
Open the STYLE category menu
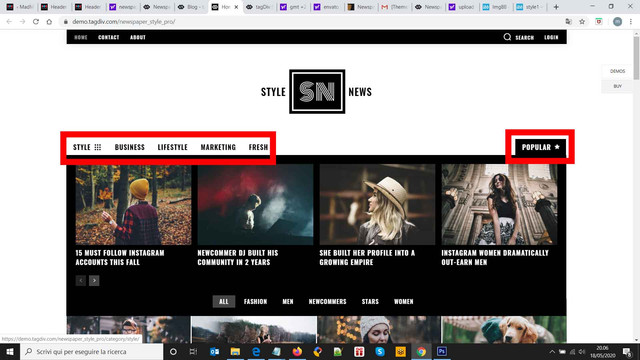[x=82, y=147]
